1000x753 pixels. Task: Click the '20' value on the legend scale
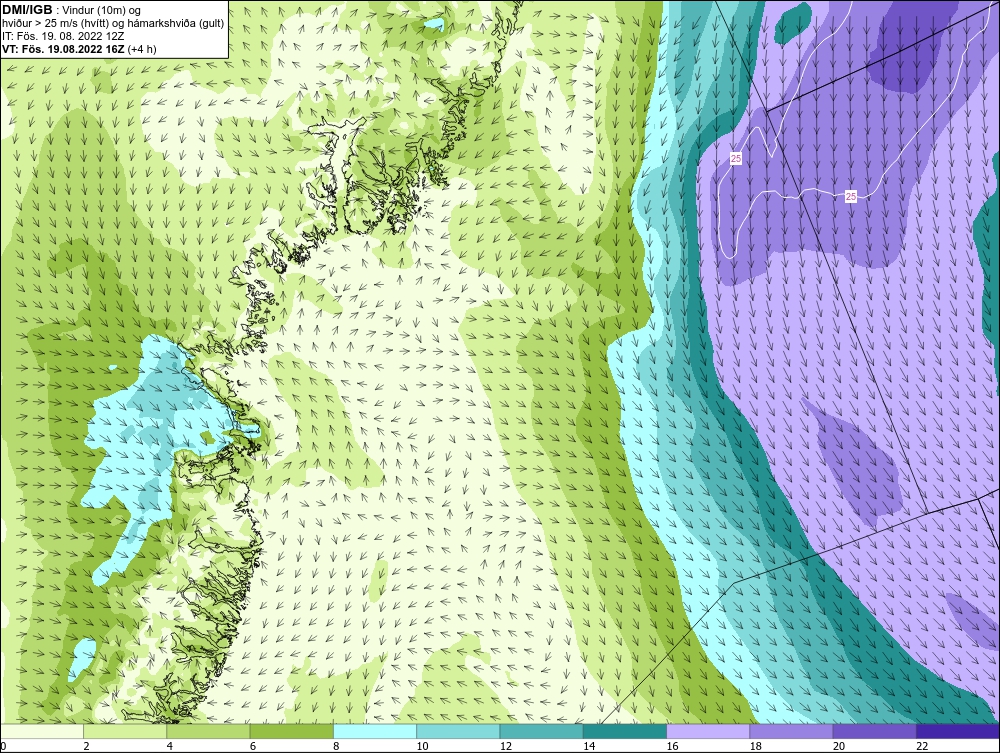click(x=839, y=746)
